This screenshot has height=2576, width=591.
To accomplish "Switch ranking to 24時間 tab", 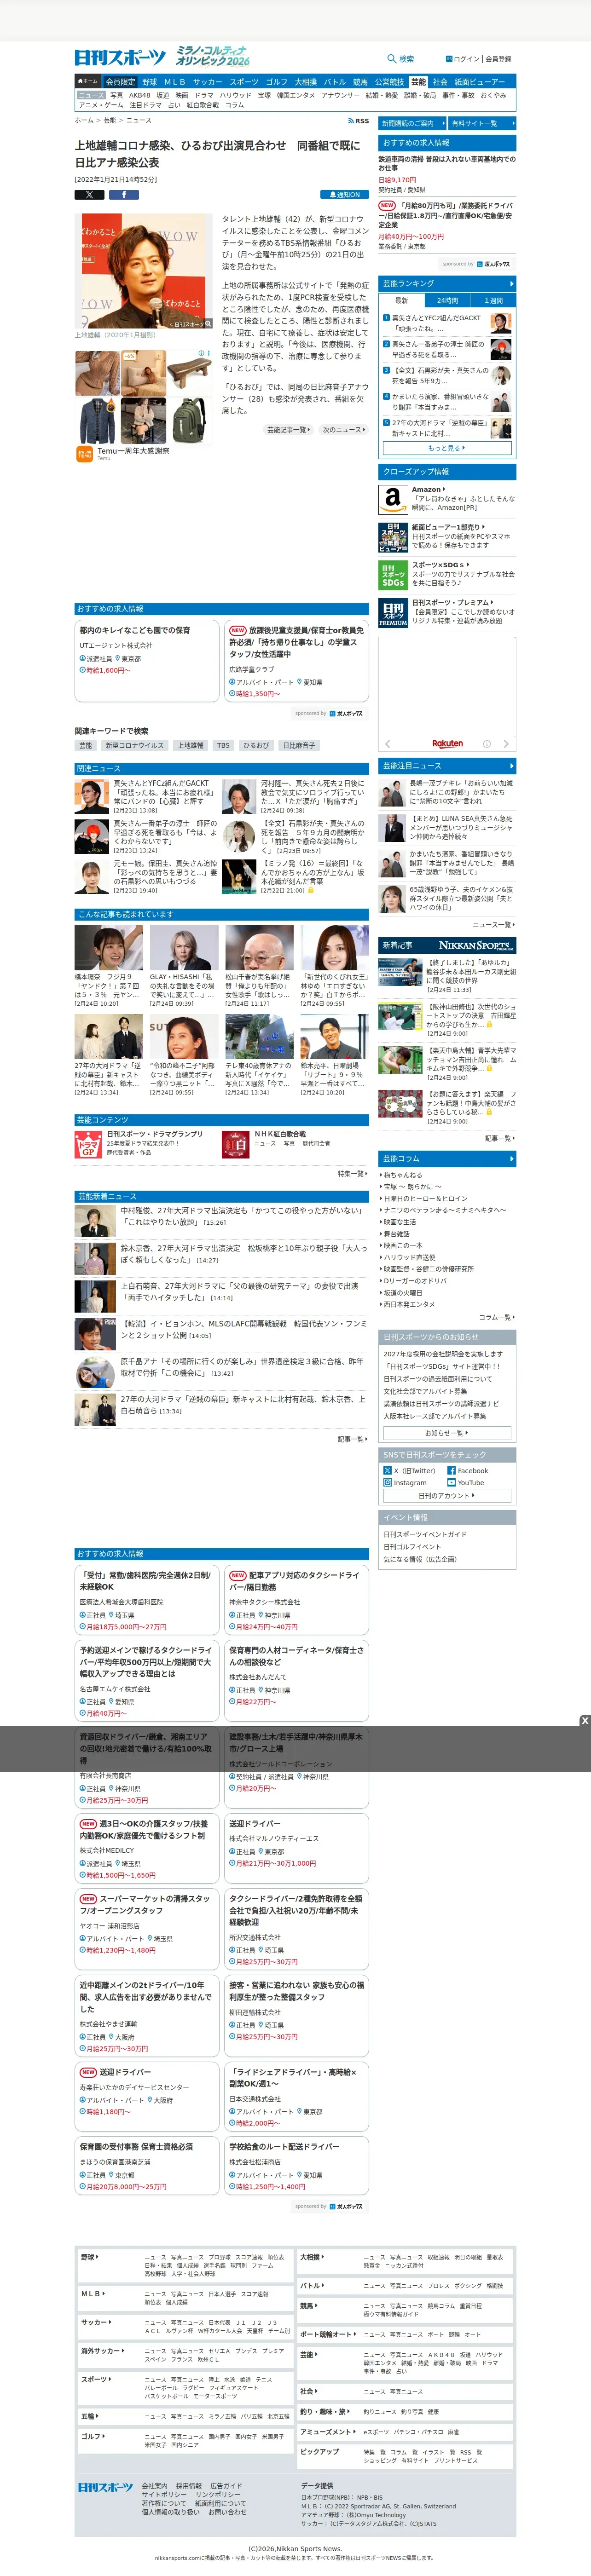I will point(447,300).
